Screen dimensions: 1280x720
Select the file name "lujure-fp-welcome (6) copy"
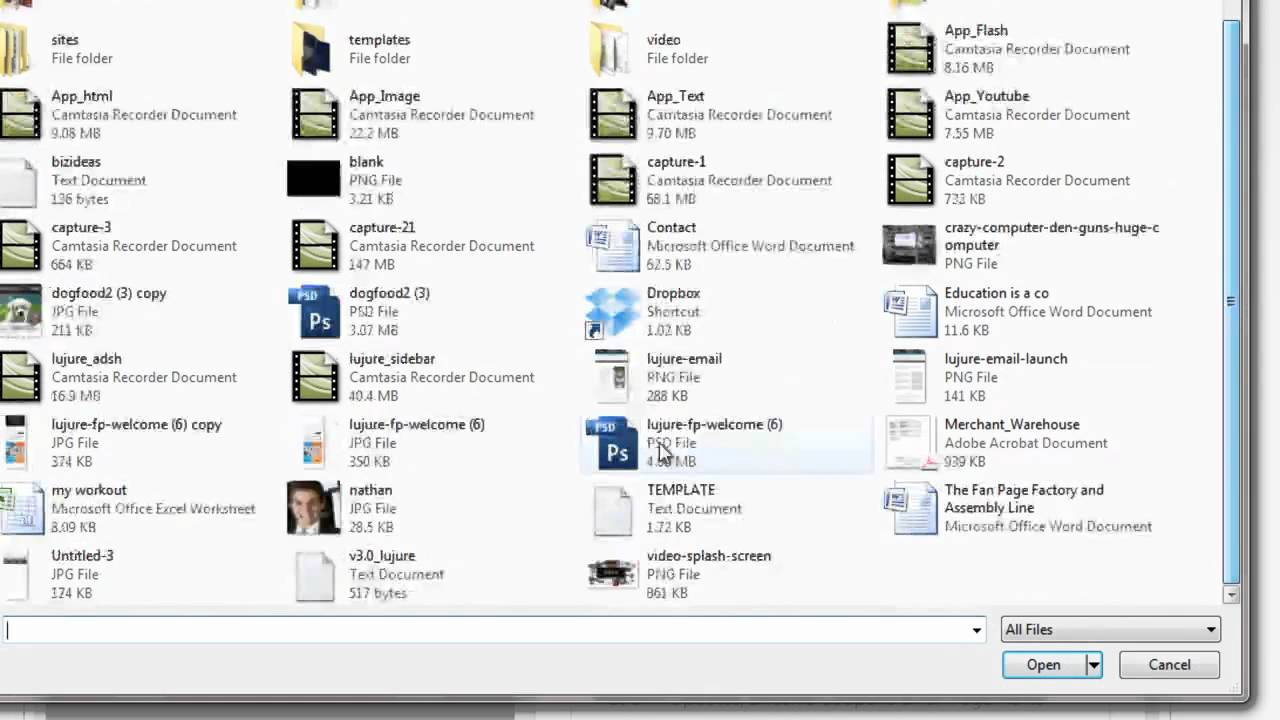coord(137,425)
